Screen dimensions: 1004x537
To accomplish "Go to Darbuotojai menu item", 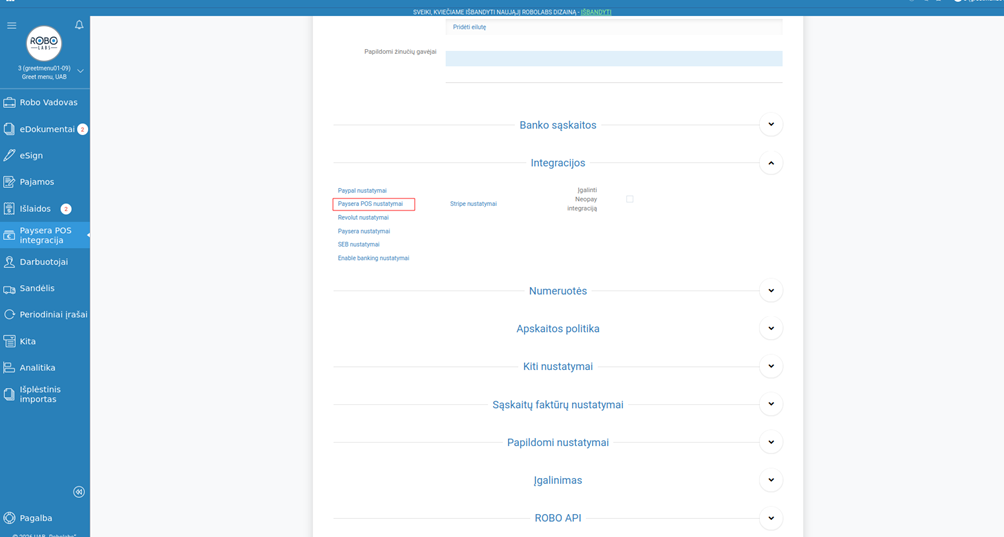I will pos(44,262).
